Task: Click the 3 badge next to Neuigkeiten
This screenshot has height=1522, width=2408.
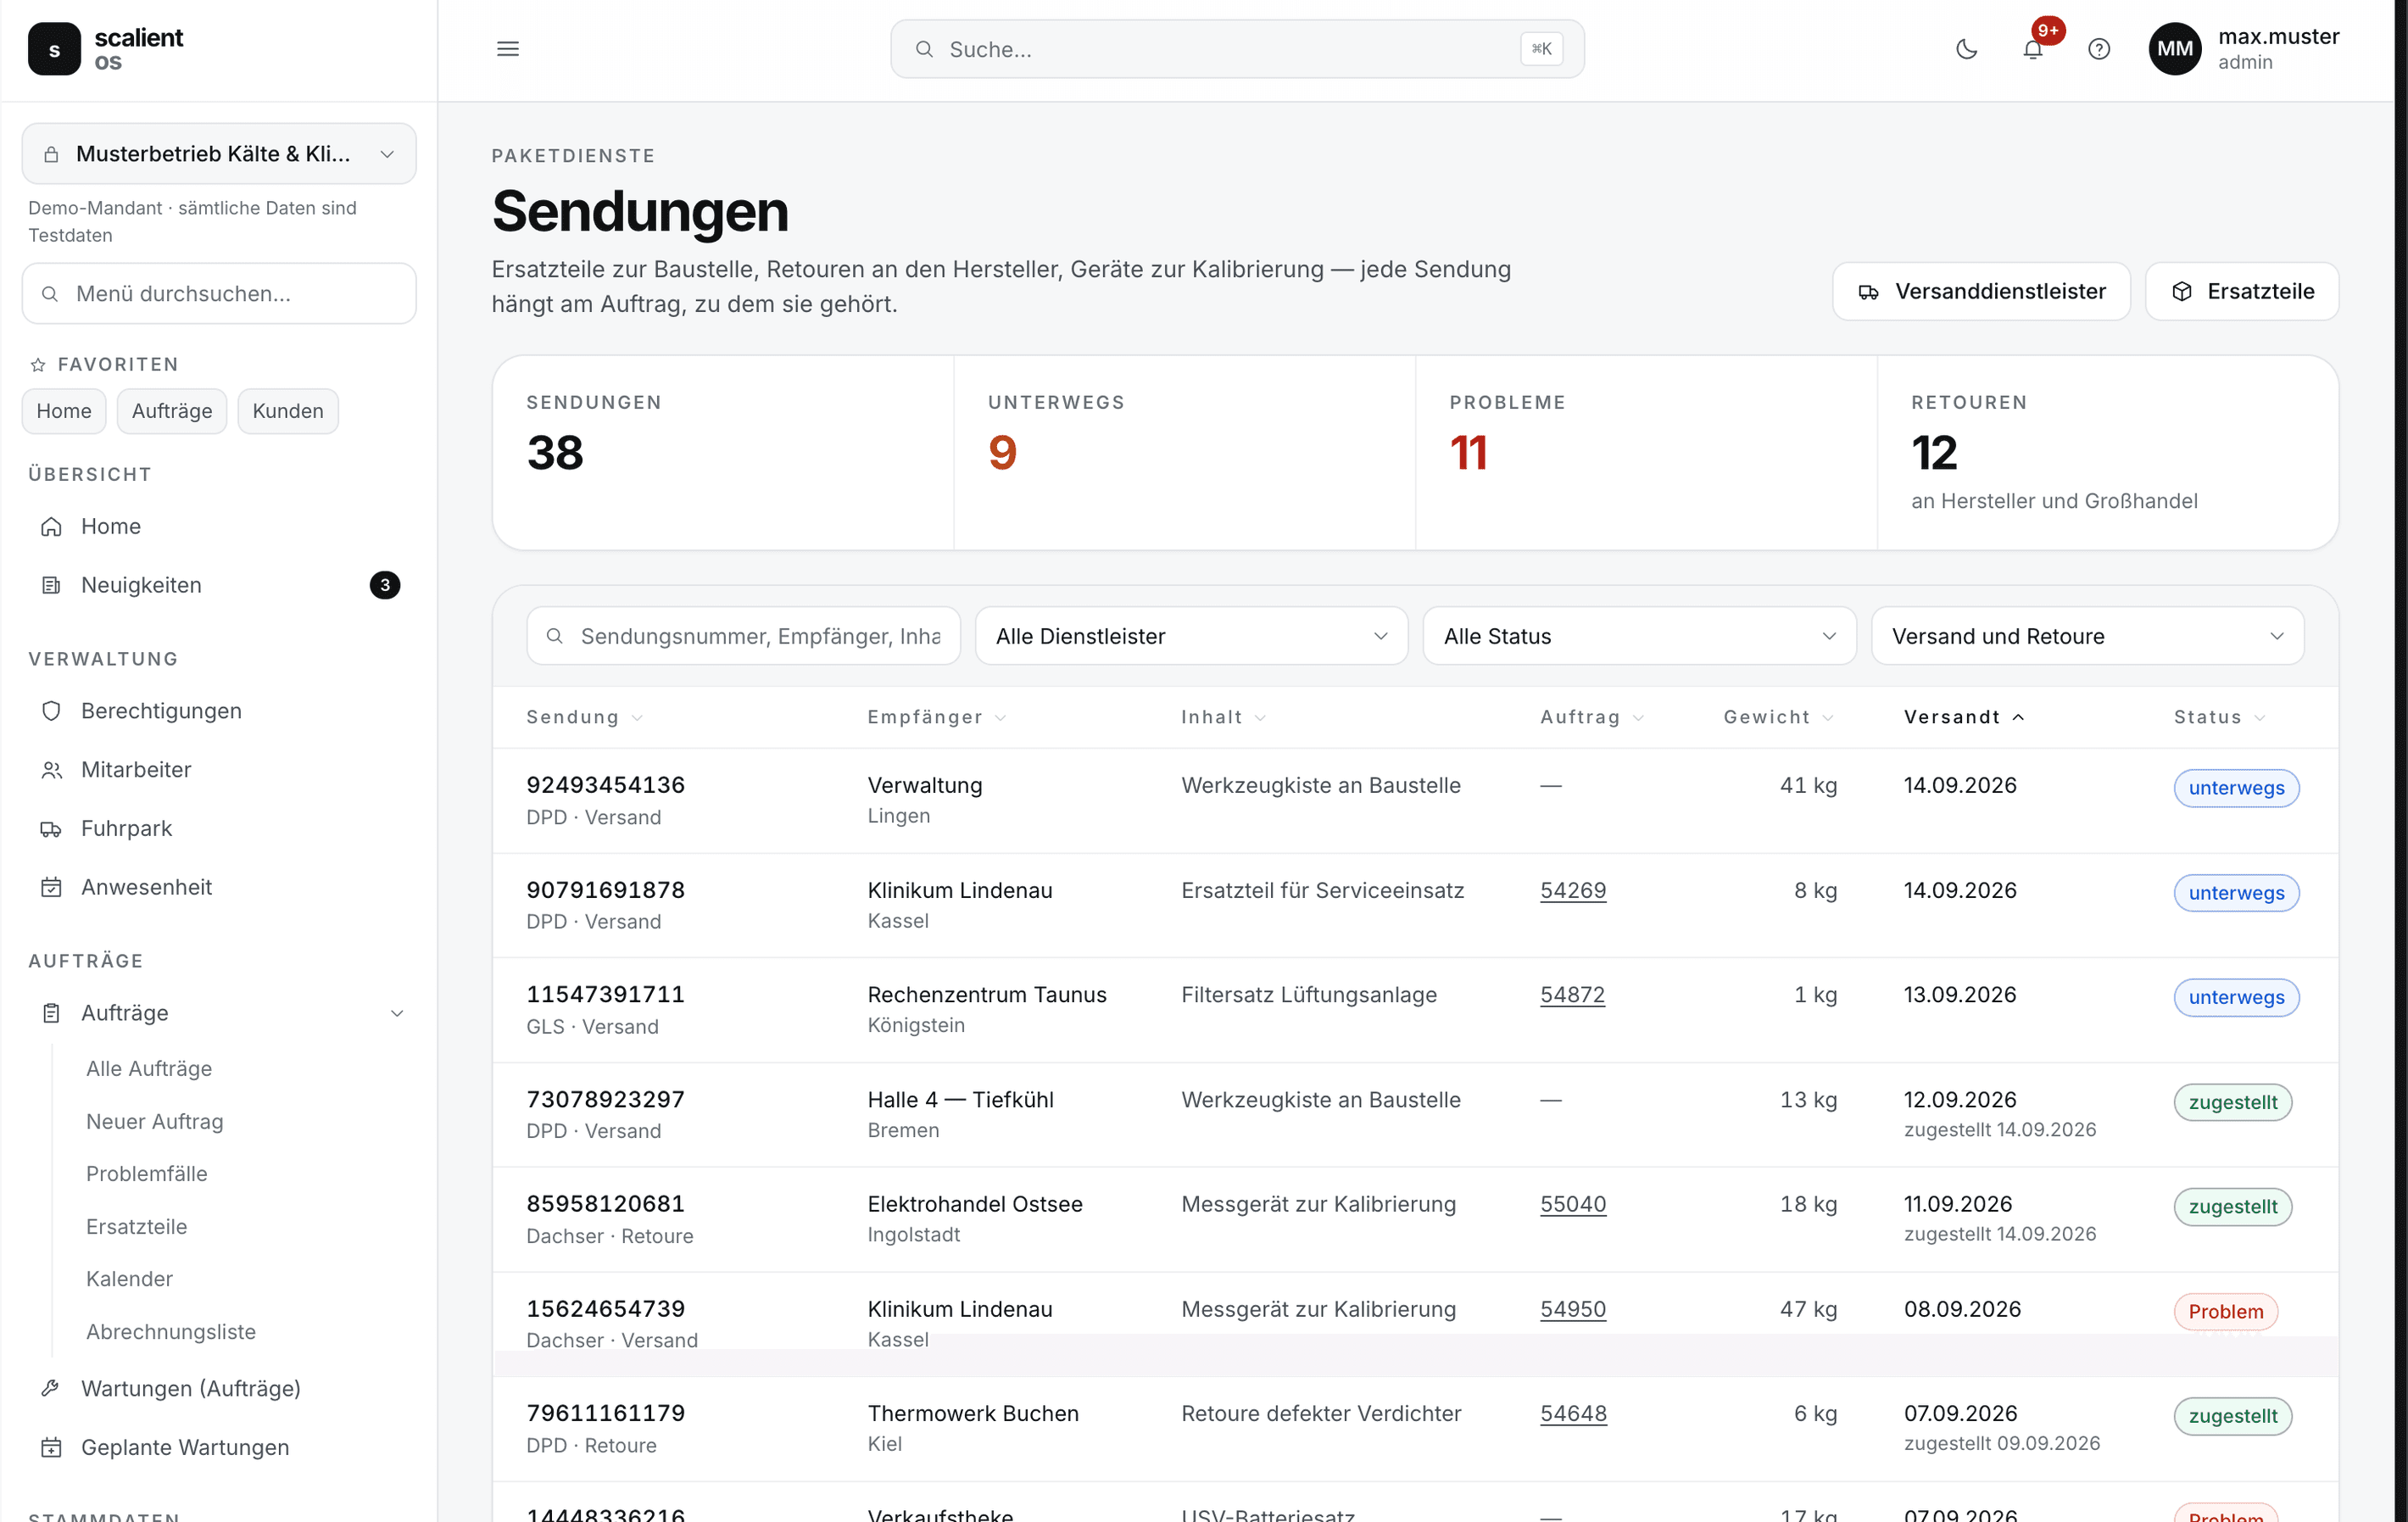Action: pos(385,585)
